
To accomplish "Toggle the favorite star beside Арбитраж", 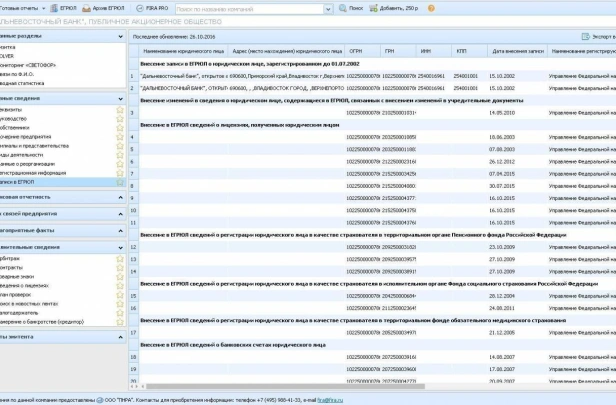I will 120,258.
